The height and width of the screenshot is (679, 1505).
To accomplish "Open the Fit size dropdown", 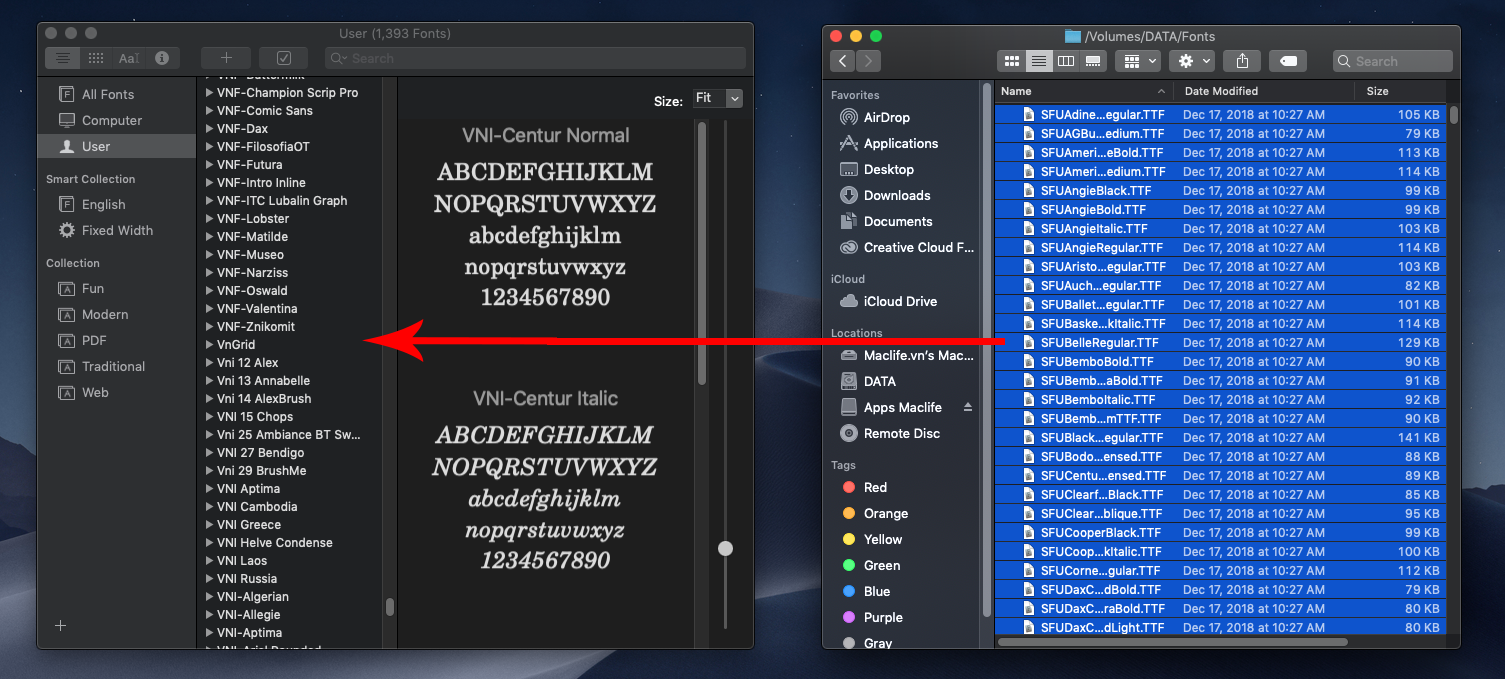I will coord(718,98).
